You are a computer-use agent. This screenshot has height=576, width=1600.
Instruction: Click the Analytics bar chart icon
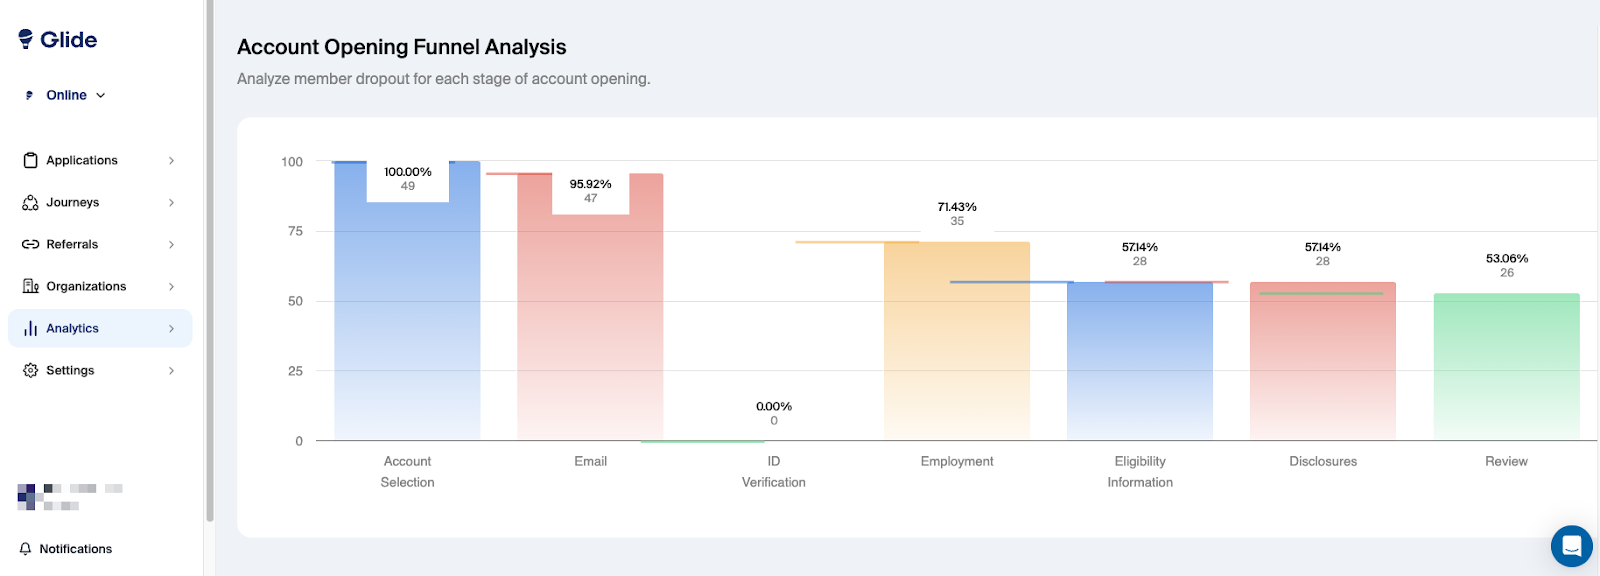pos(30,328)
